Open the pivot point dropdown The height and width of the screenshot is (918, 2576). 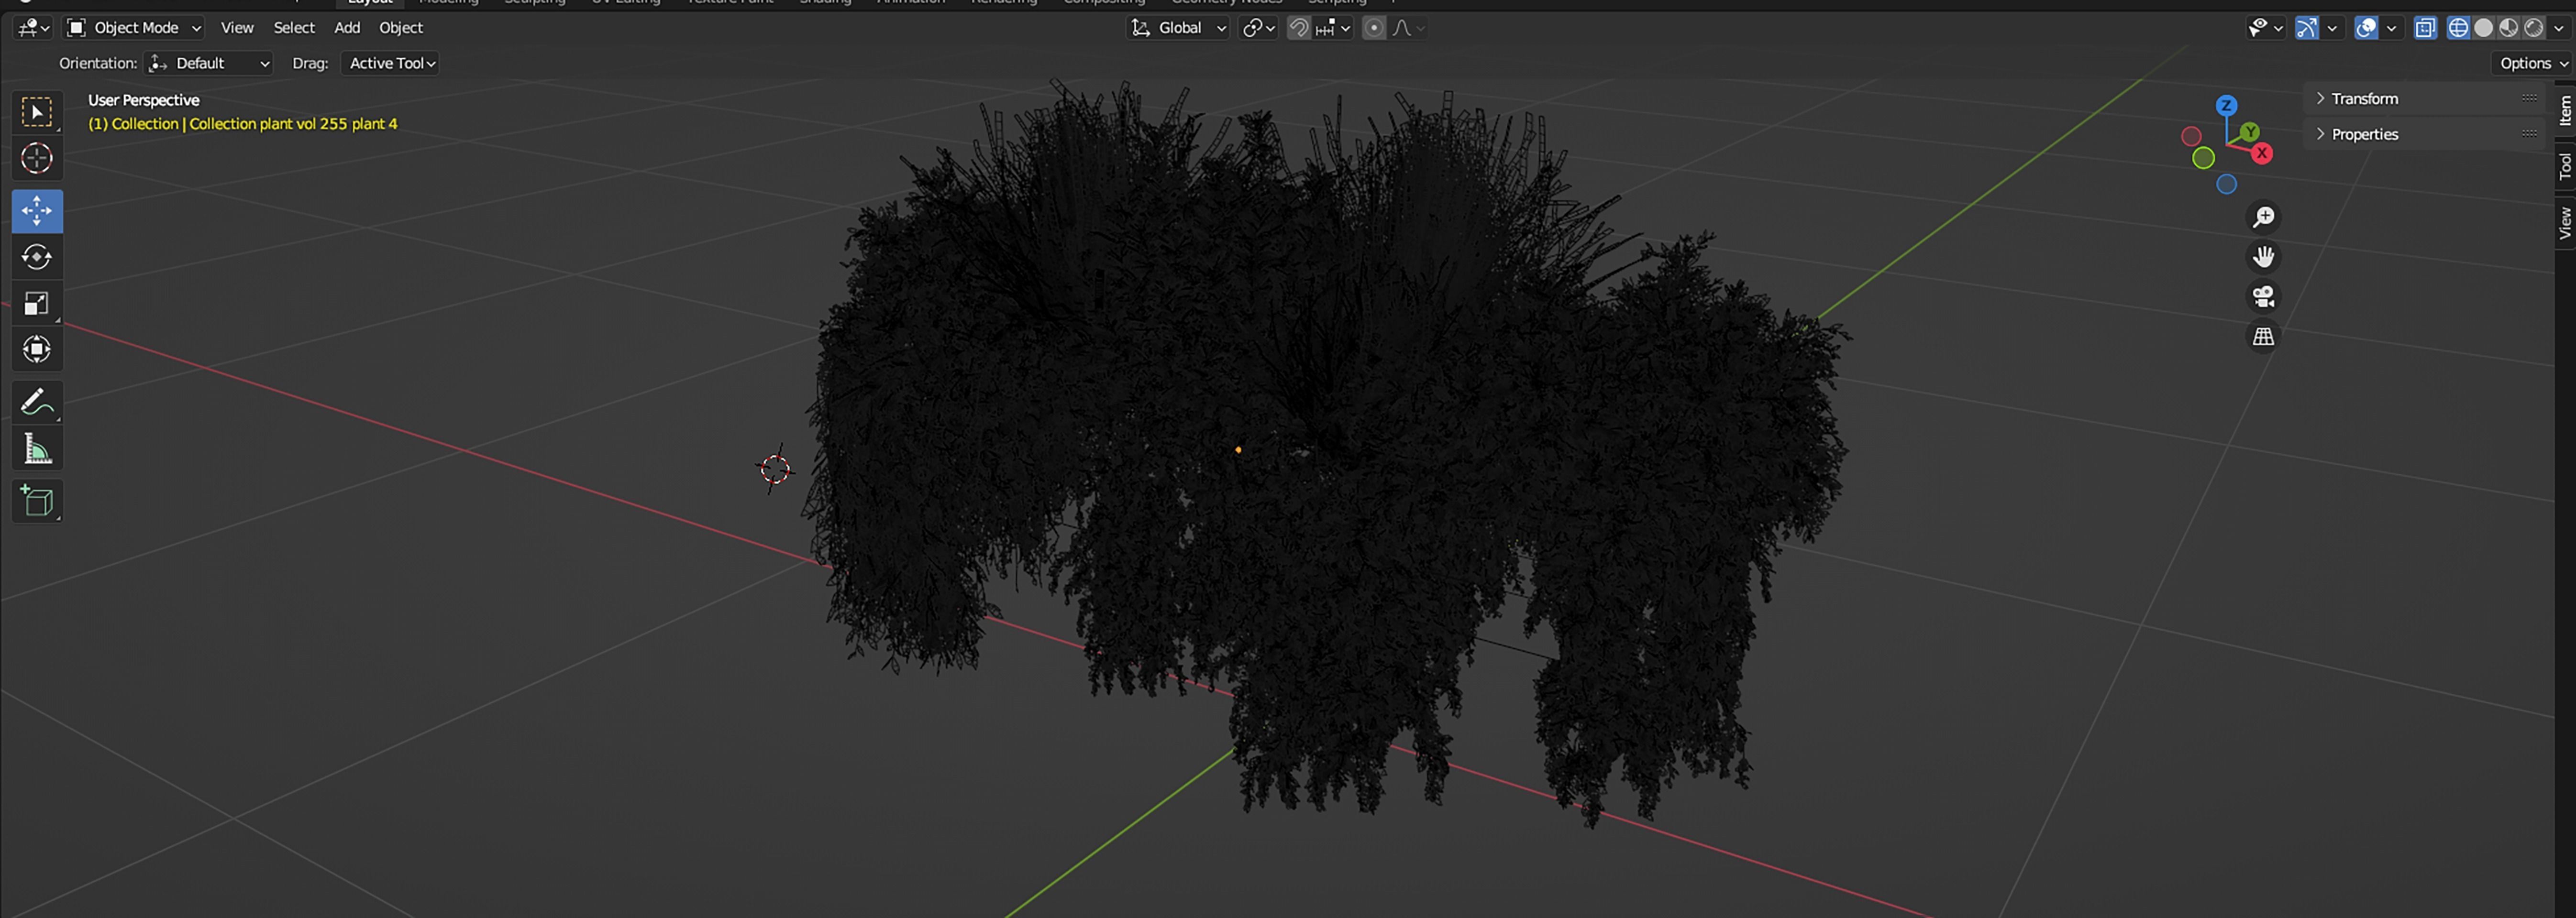pyautogui.click(x=1259, y=28)
